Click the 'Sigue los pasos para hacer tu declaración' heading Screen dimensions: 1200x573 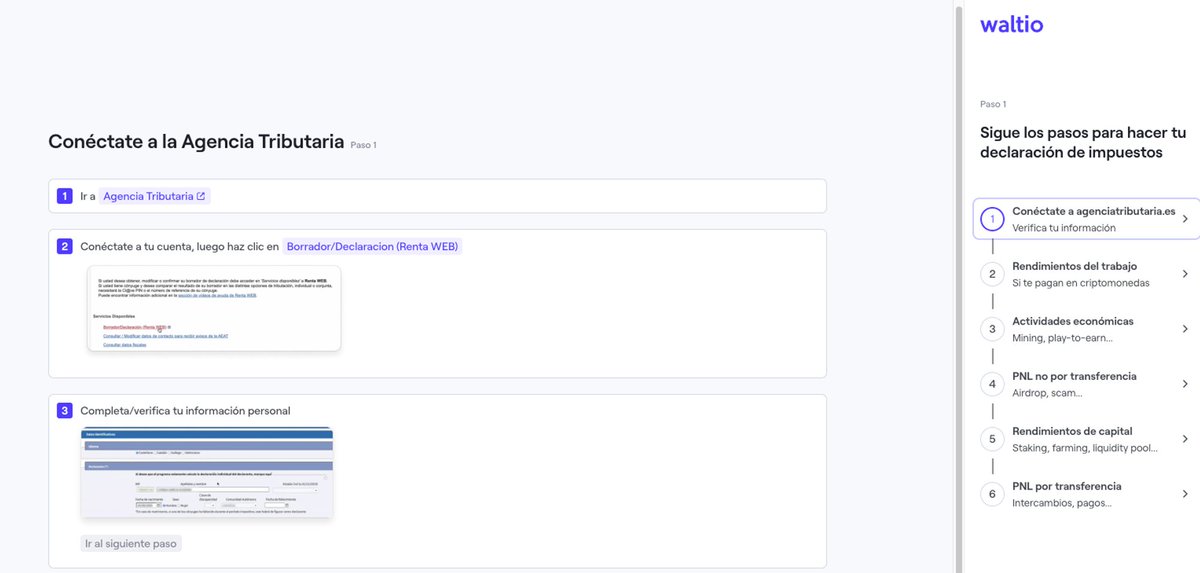(1083, 142)
